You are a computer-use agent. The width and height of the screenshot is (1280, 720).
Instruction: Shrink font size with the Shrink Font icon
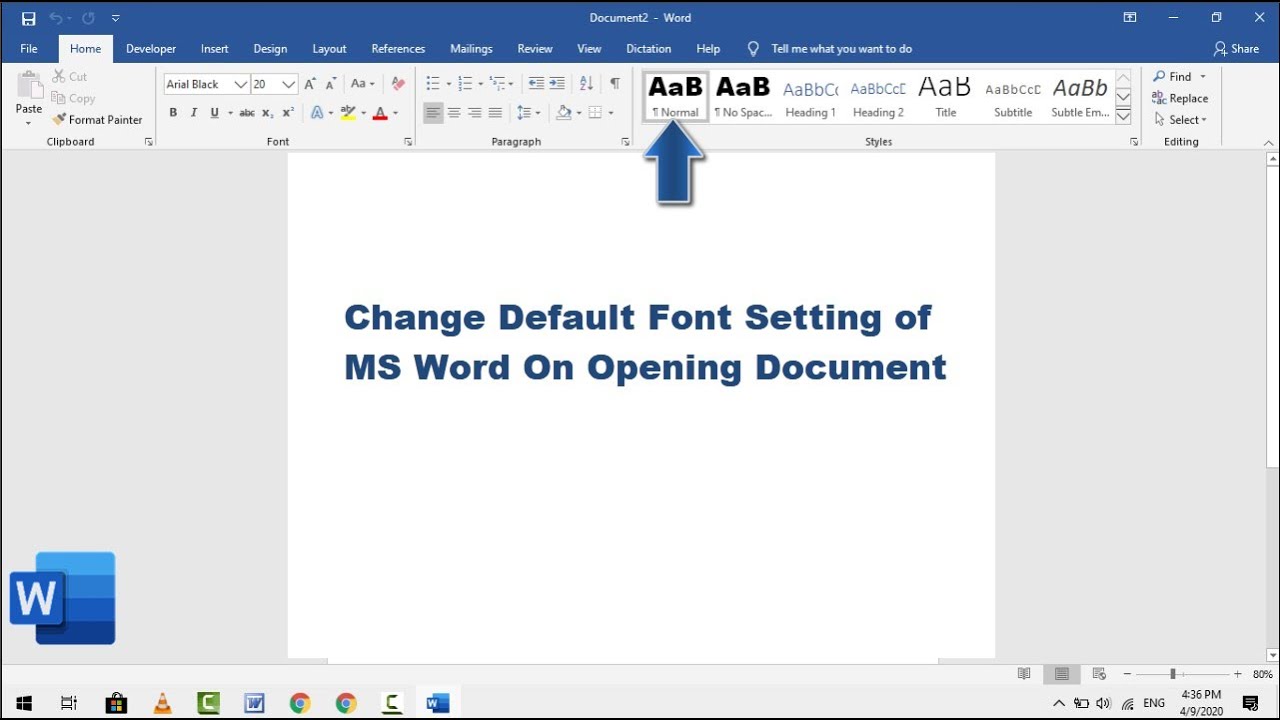point(331,84)
